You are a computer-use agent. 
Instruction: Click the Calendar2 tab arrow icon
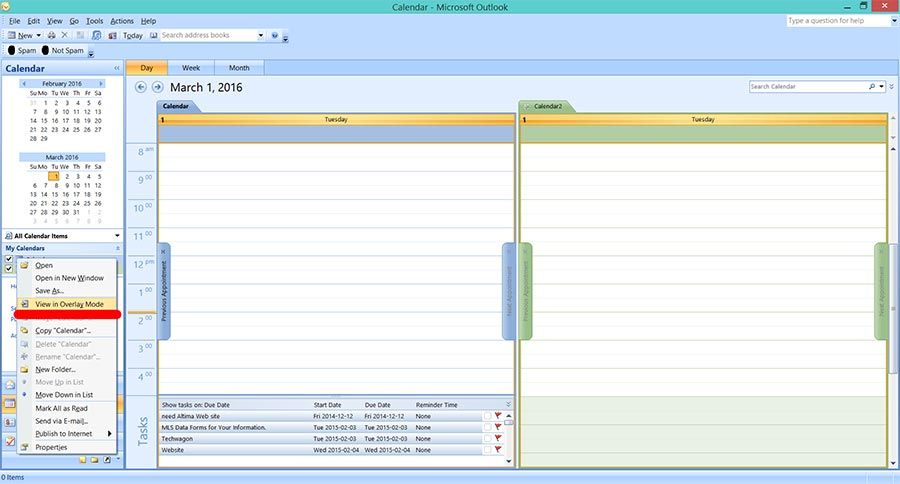coord(527,106)
